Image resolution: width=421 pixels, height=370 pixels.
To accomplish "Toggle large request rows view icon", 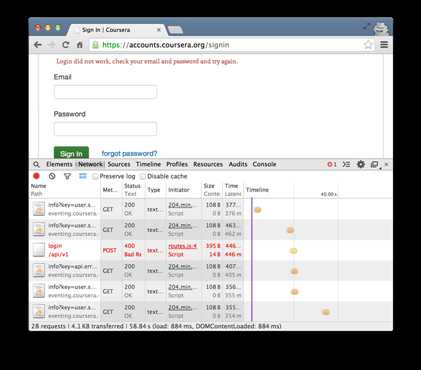I will tap(83, 176).
